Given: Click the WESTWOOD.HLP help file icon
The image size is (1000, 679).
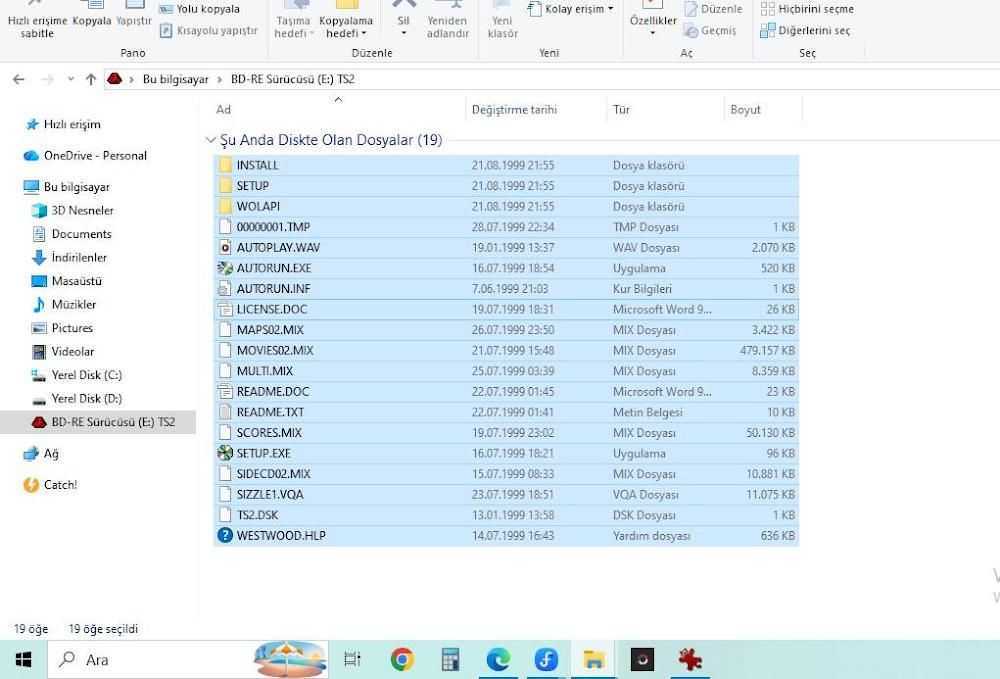Looking at the screenshot, I should pos(224,536).
